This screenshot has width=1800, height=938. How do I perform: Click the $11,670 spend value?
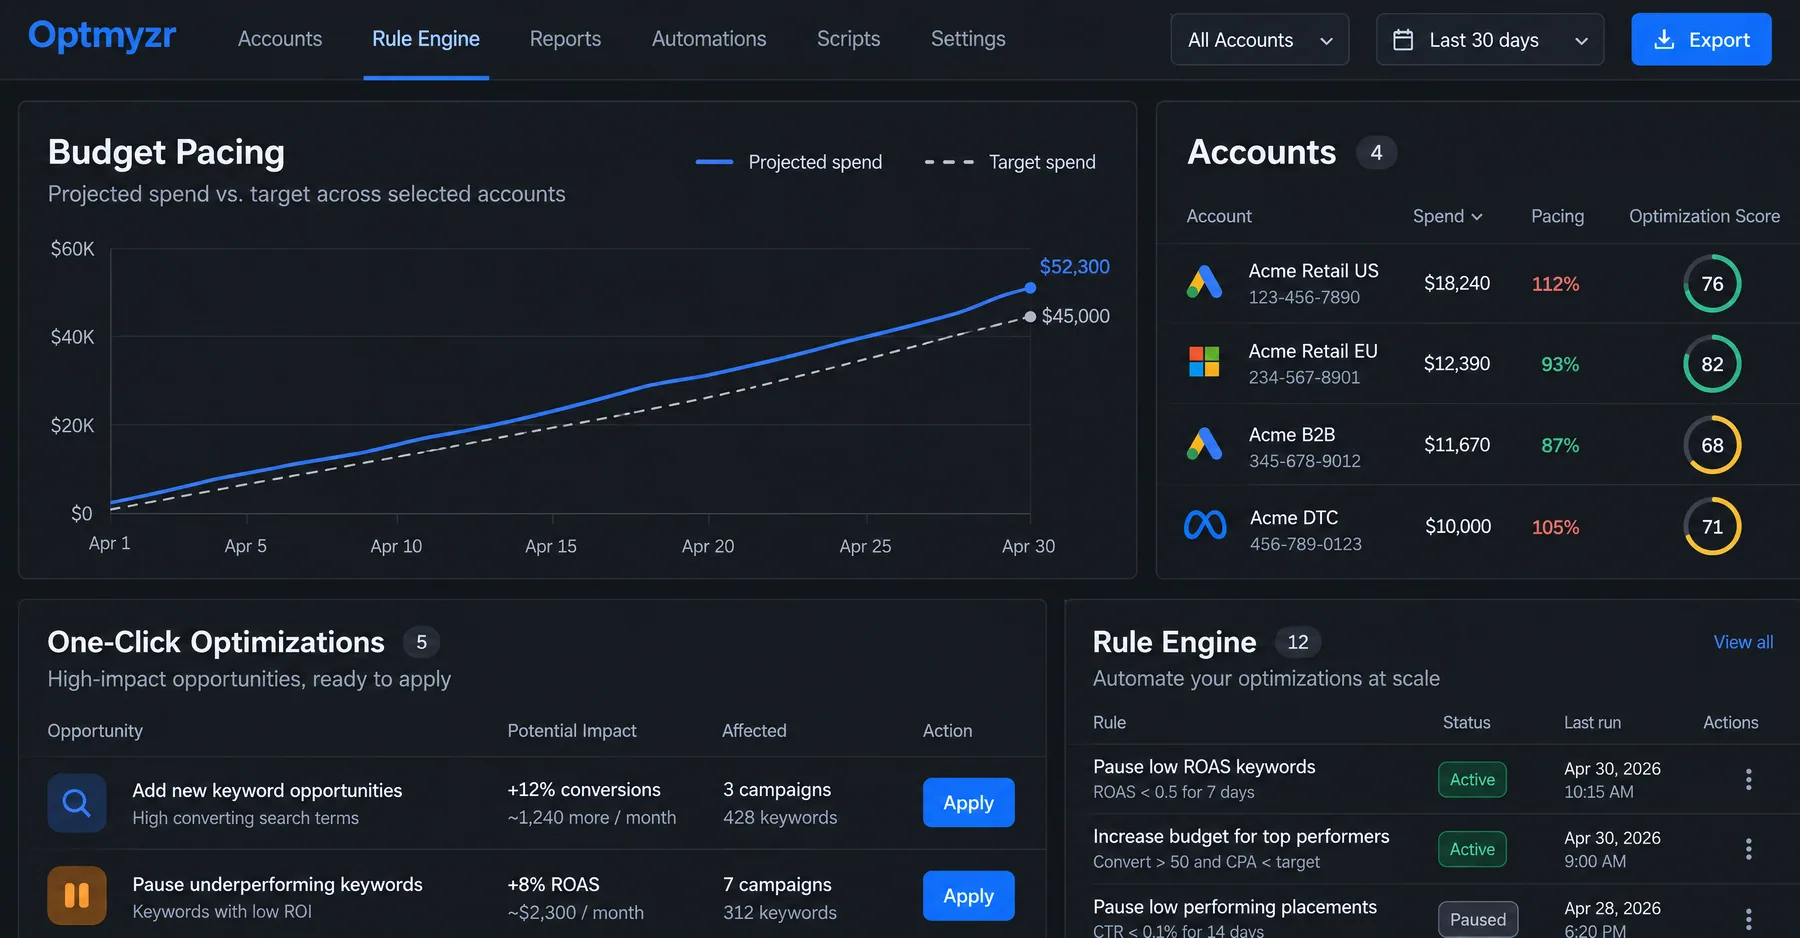(x=1457, y=444)
